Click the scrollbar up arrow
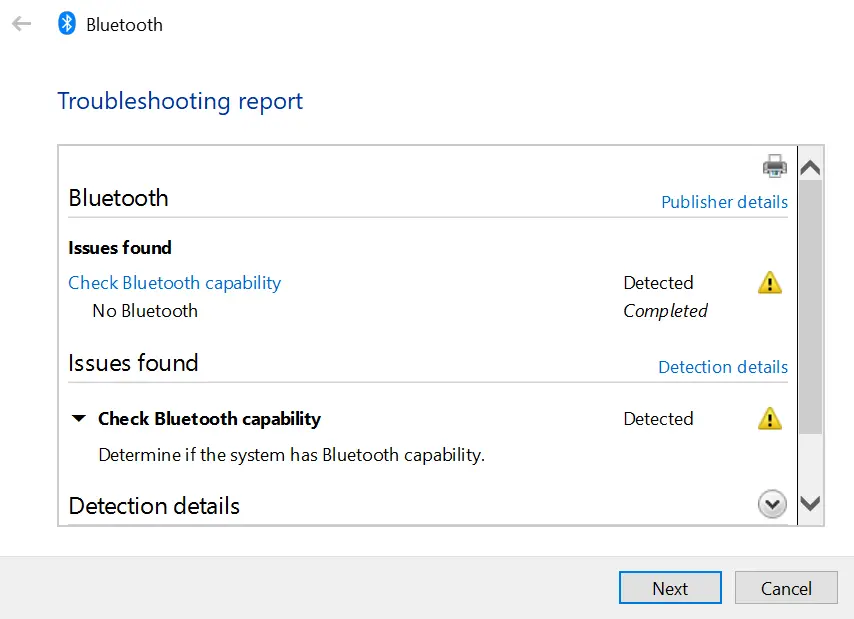 point(810,167)
